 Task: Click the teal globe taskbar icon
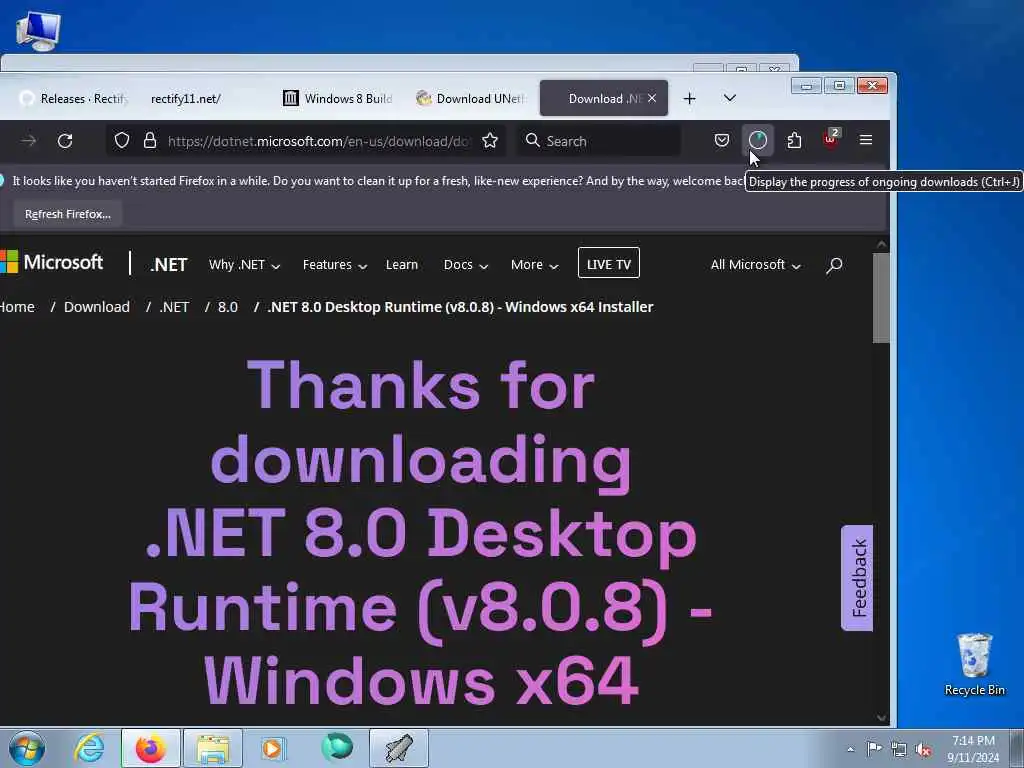pos(337,748)
